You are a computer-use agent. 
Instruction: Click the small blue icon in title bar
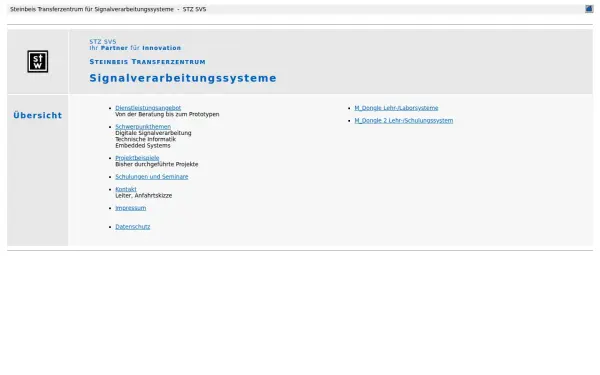589,9
